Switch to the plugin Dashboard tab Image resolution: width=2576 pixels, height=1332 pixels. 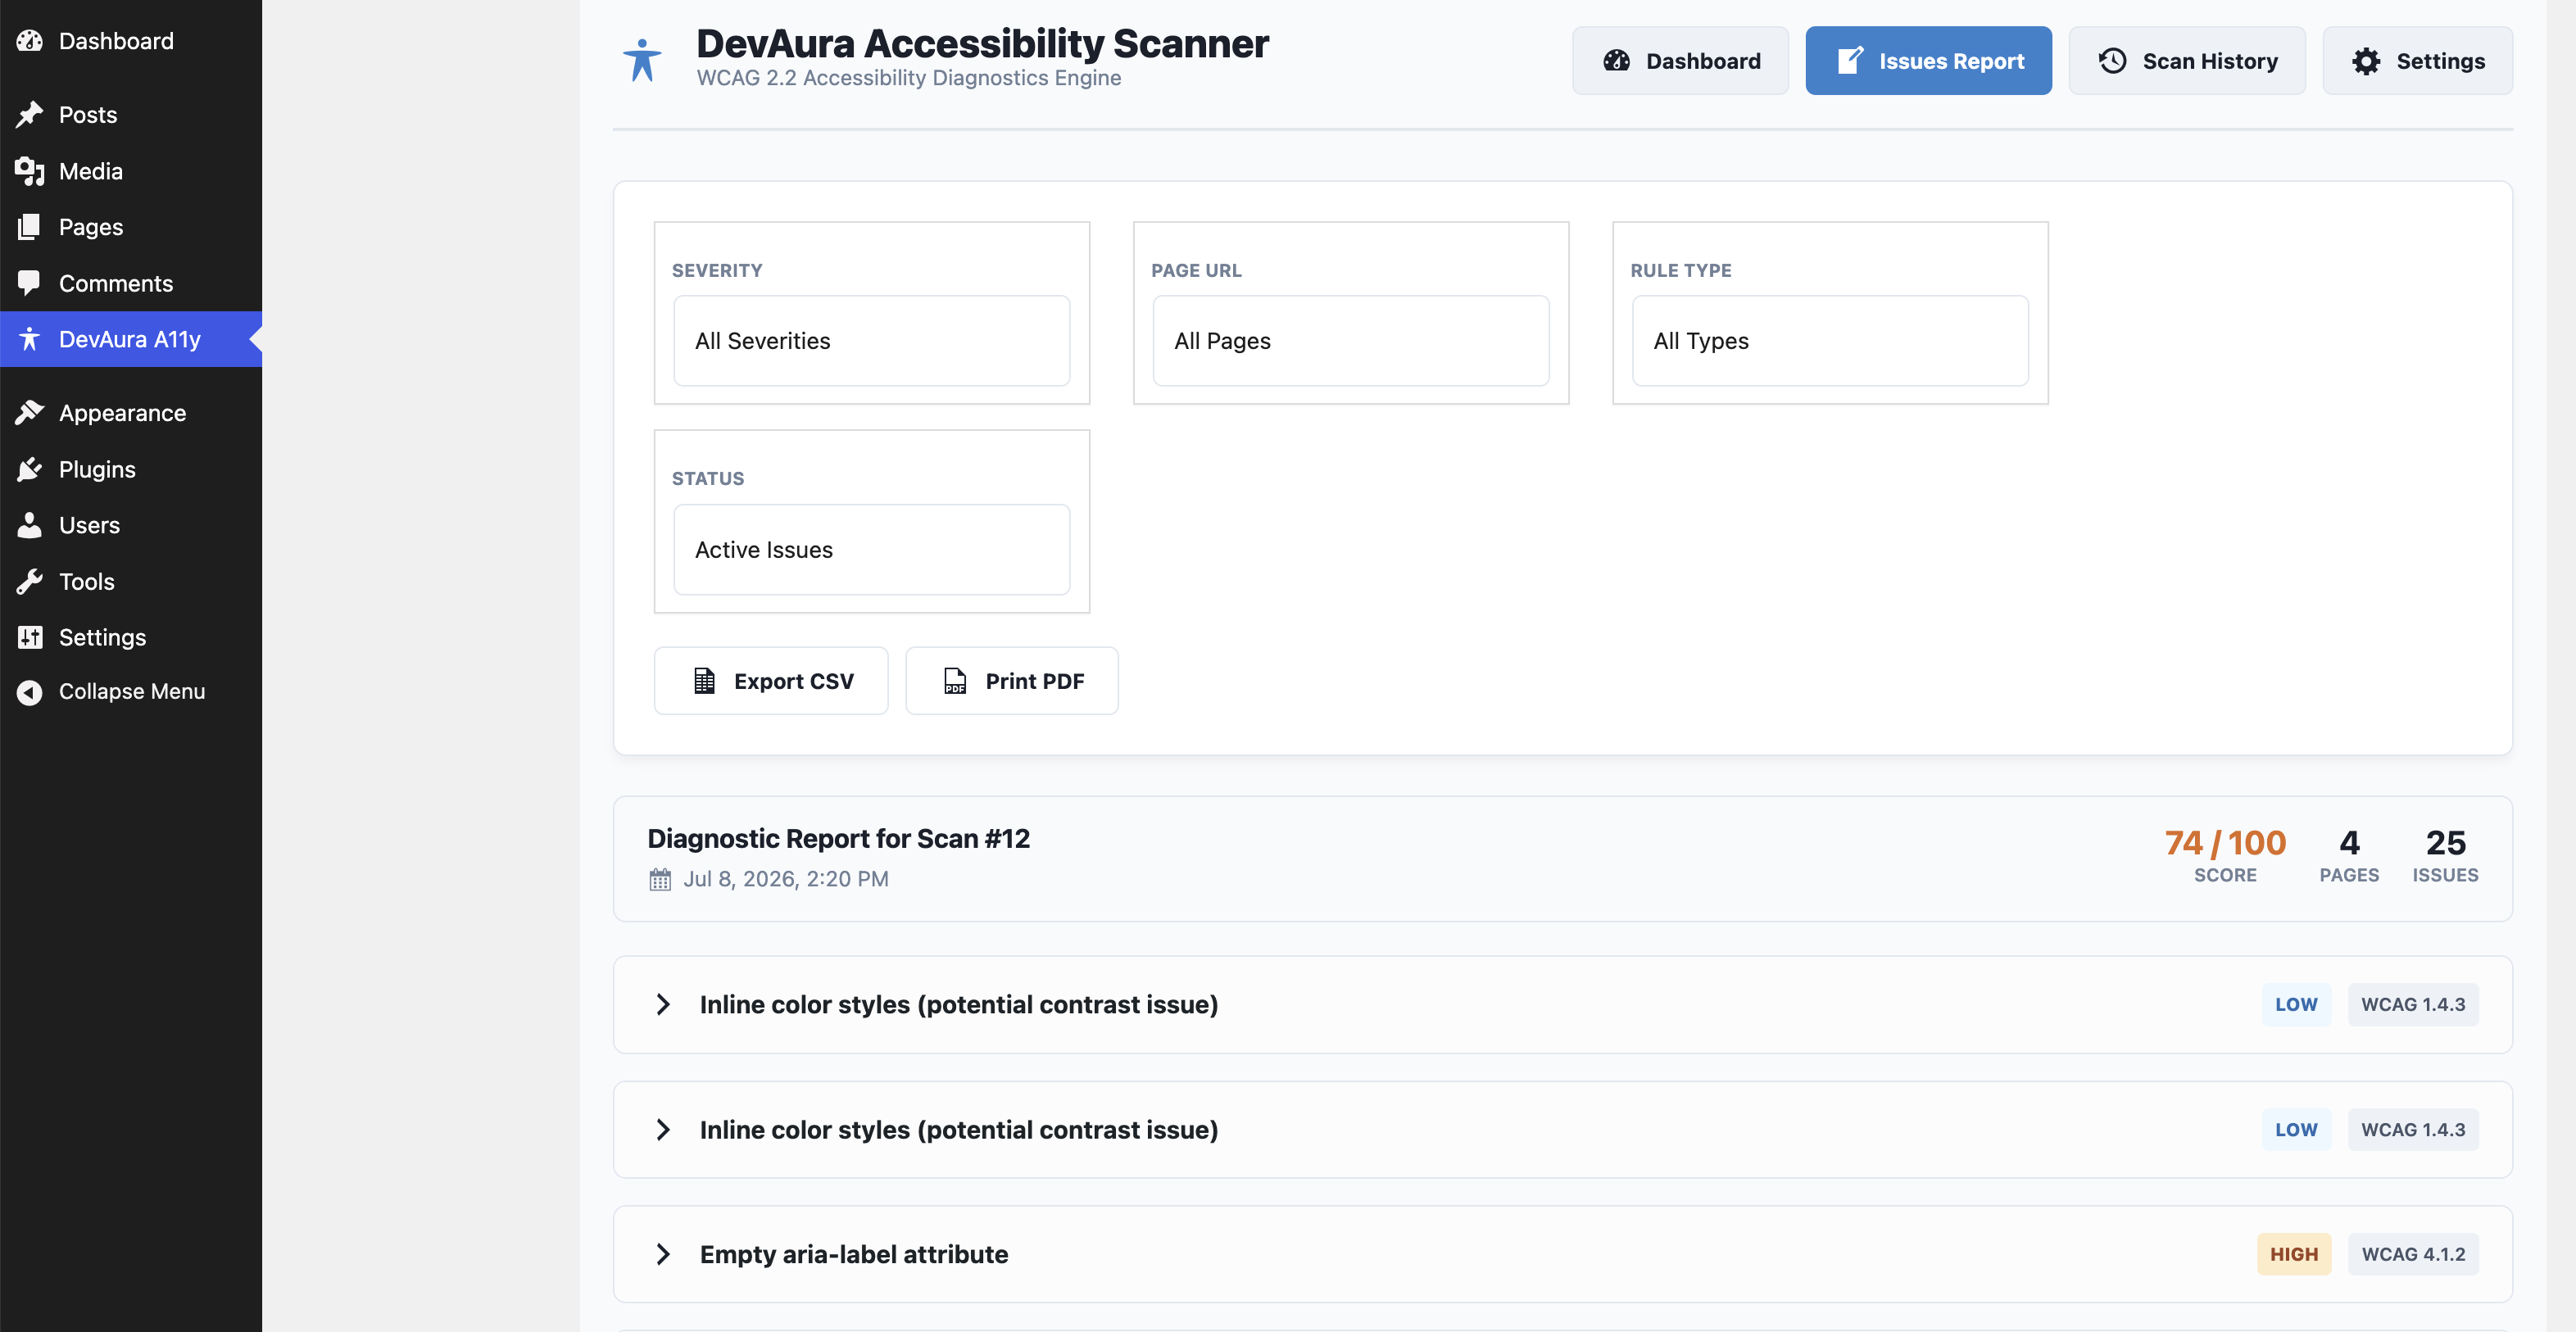tap(1680, 61)
